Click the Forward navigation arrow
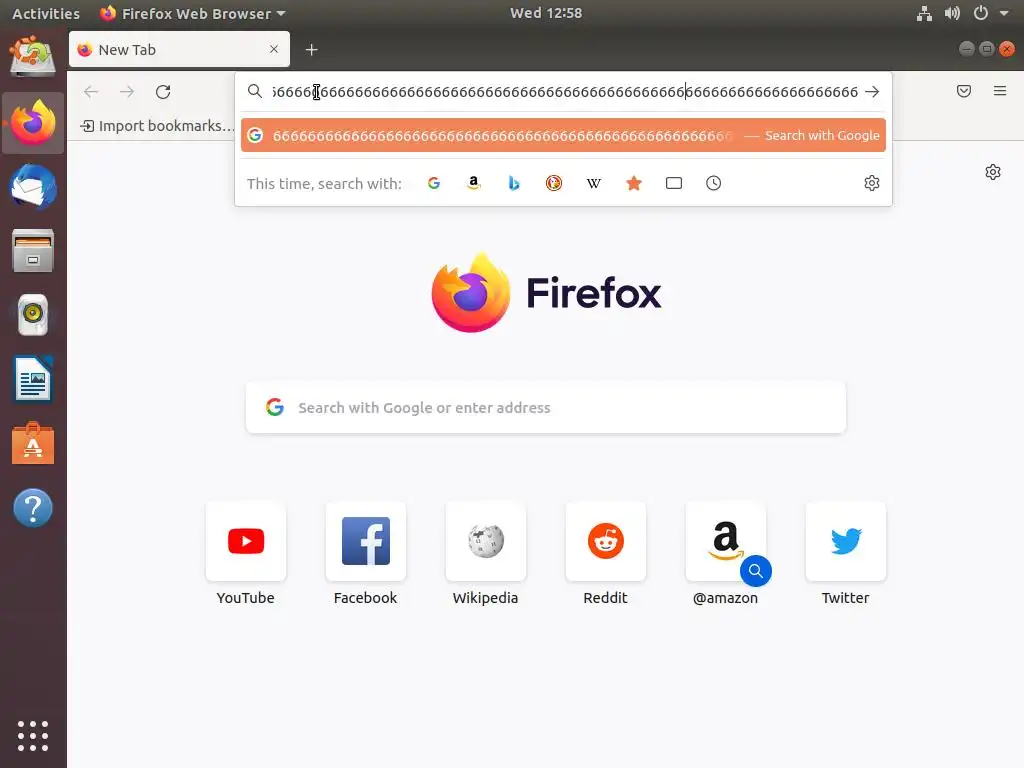1024x768 pixels. pyautogui.click(x=127, y=91)
